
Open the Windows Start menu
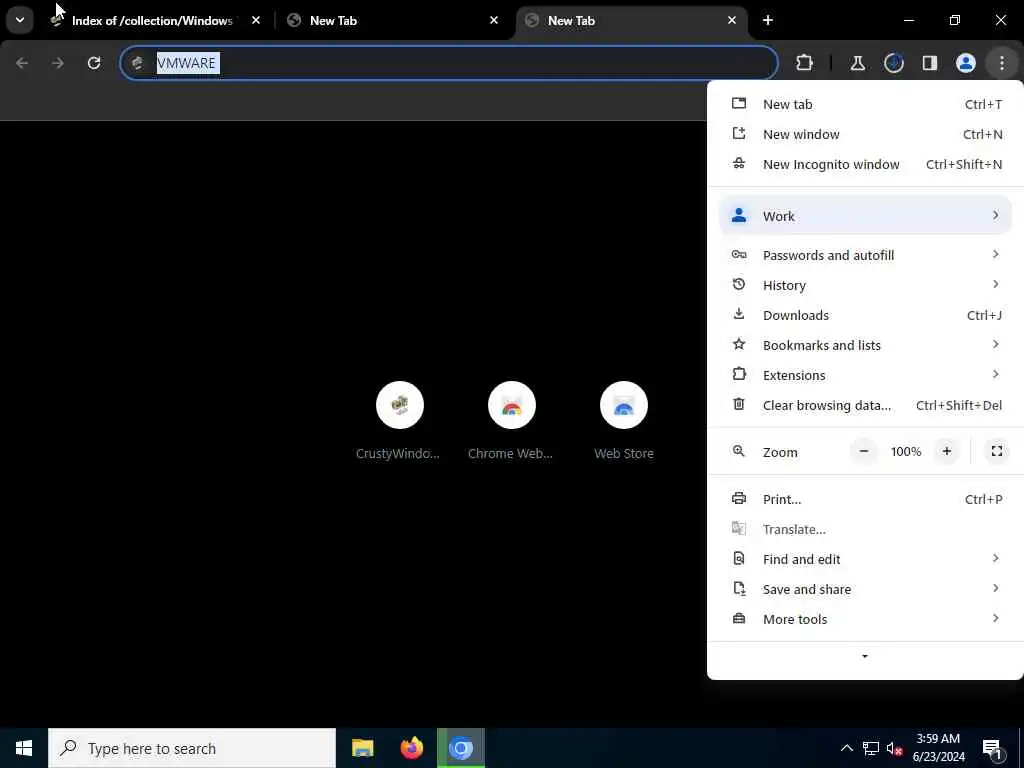pos(24,748)
